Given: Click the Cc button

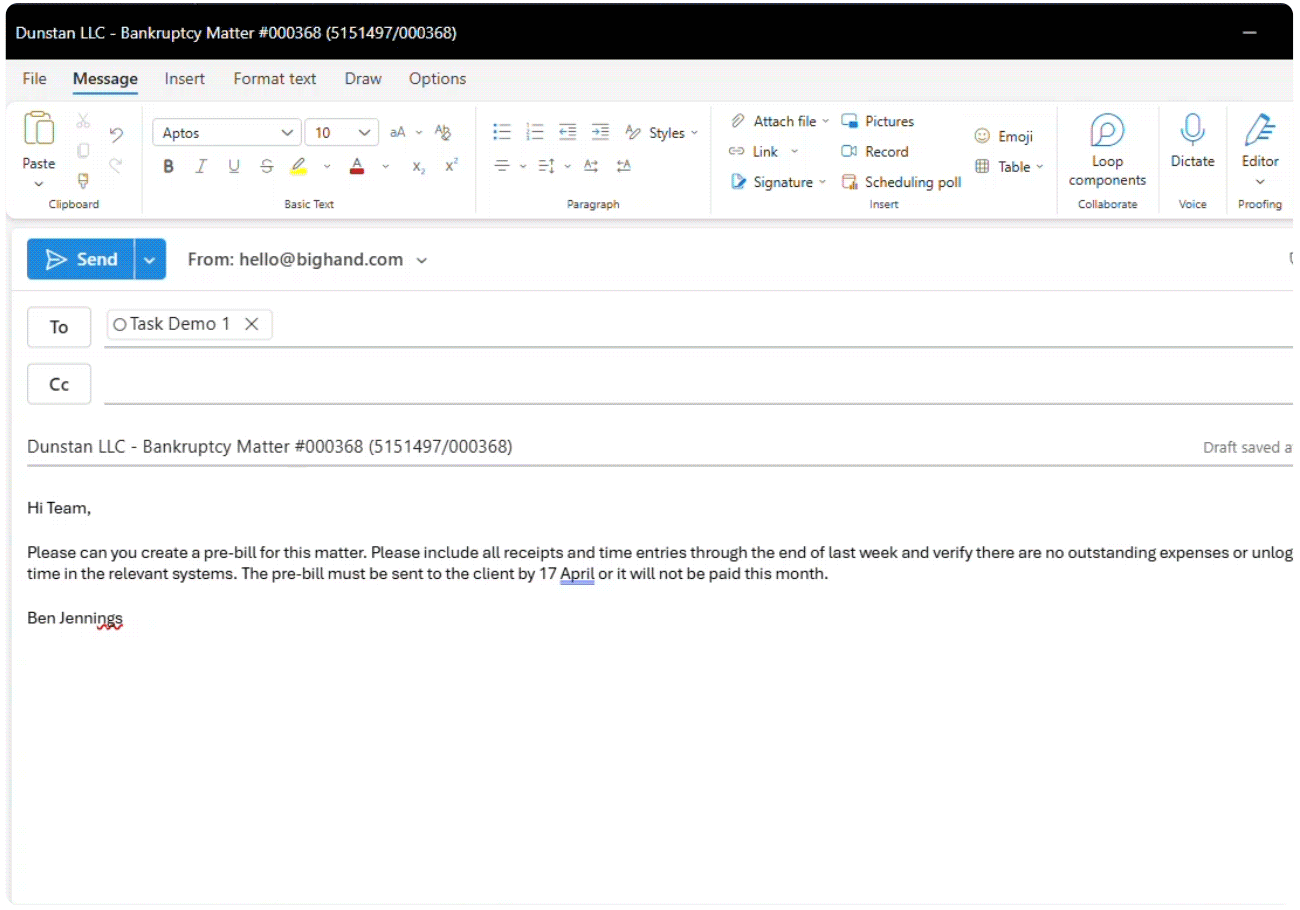Looking at the screenshot, I should [59, 384].
